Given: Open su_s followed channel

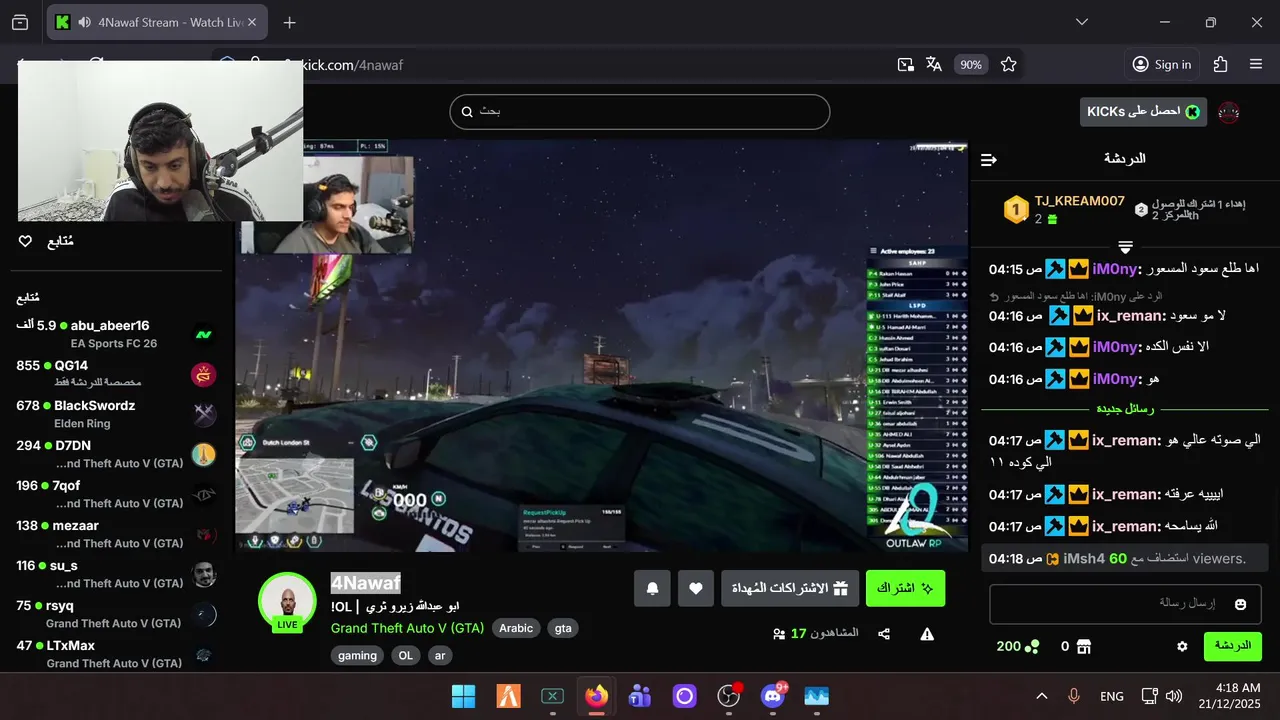Looking at the screenshot, I should coord(116,574).
